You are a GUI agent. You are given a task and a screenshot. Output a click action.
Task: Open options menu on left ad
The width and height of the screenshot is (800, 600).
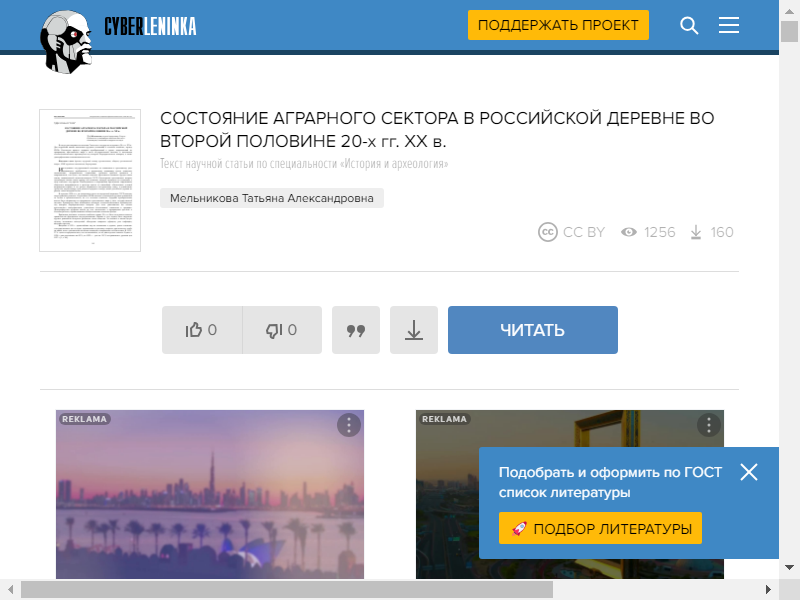click(x=348, y=425)
